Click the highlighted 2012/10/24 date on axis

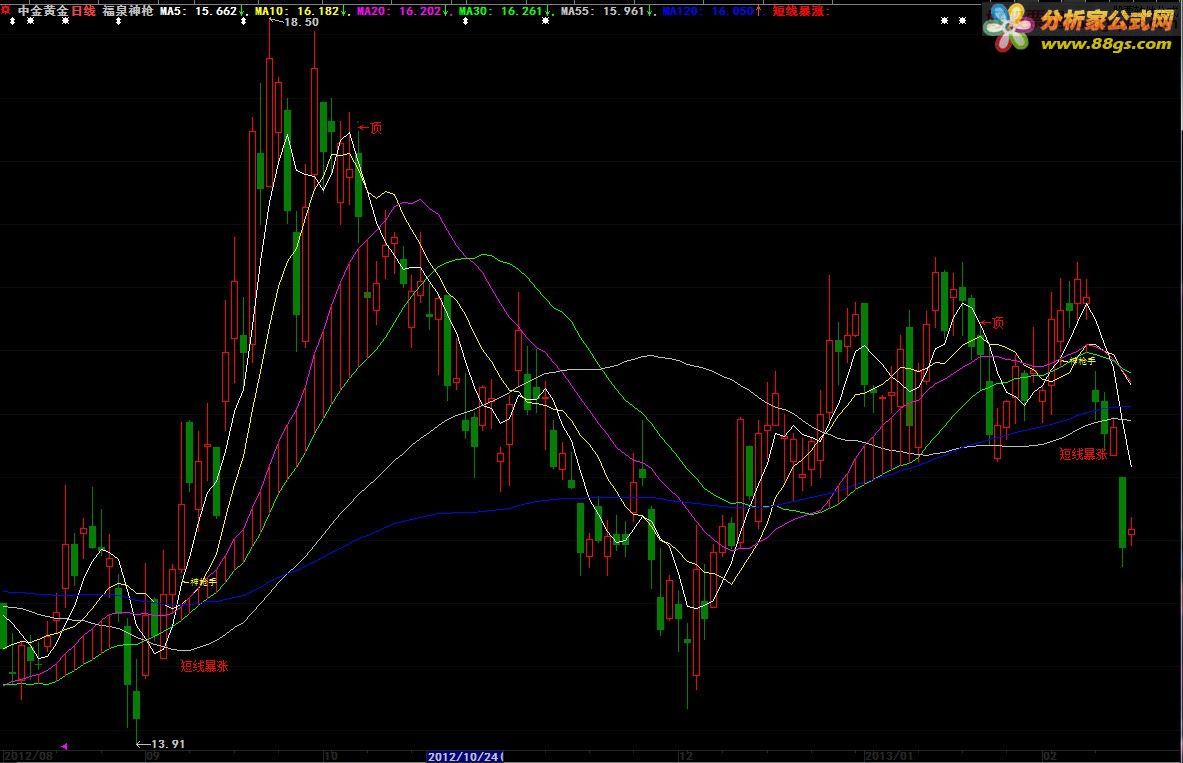pos(464,756)
